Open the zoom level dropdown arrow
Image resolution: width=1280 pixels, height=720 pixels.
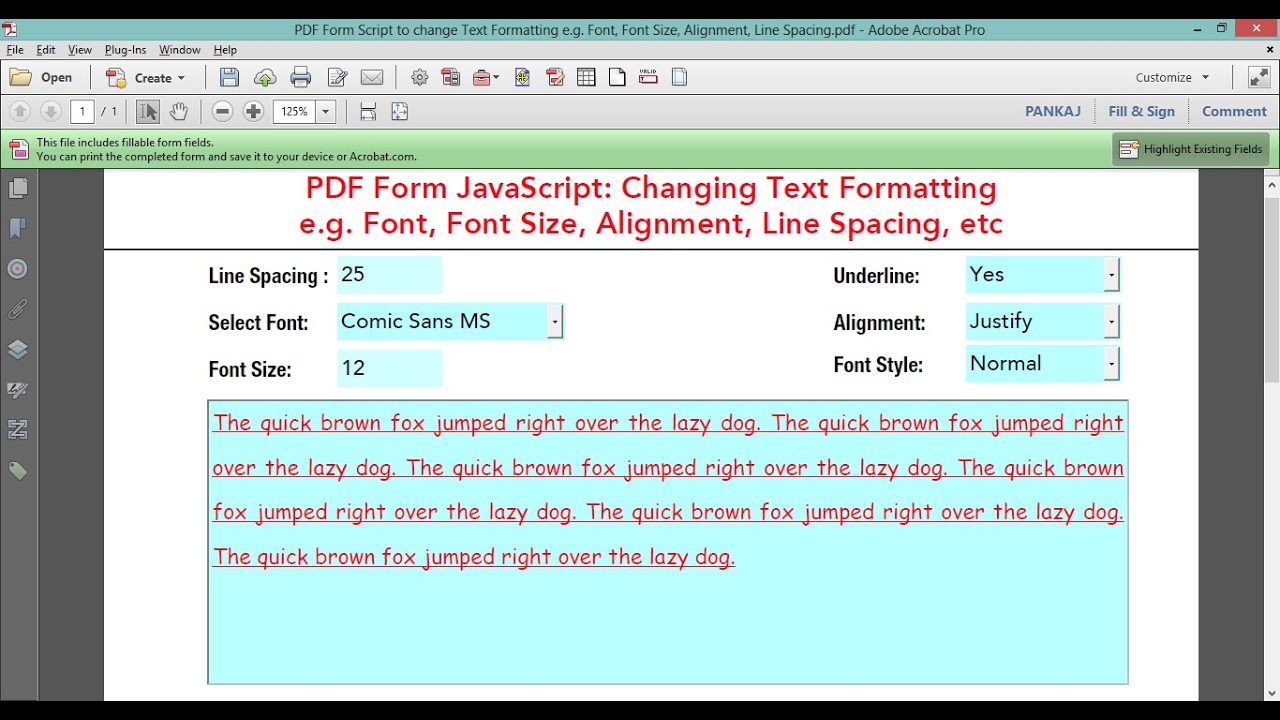pyautogui.click(x=326, y=112)
